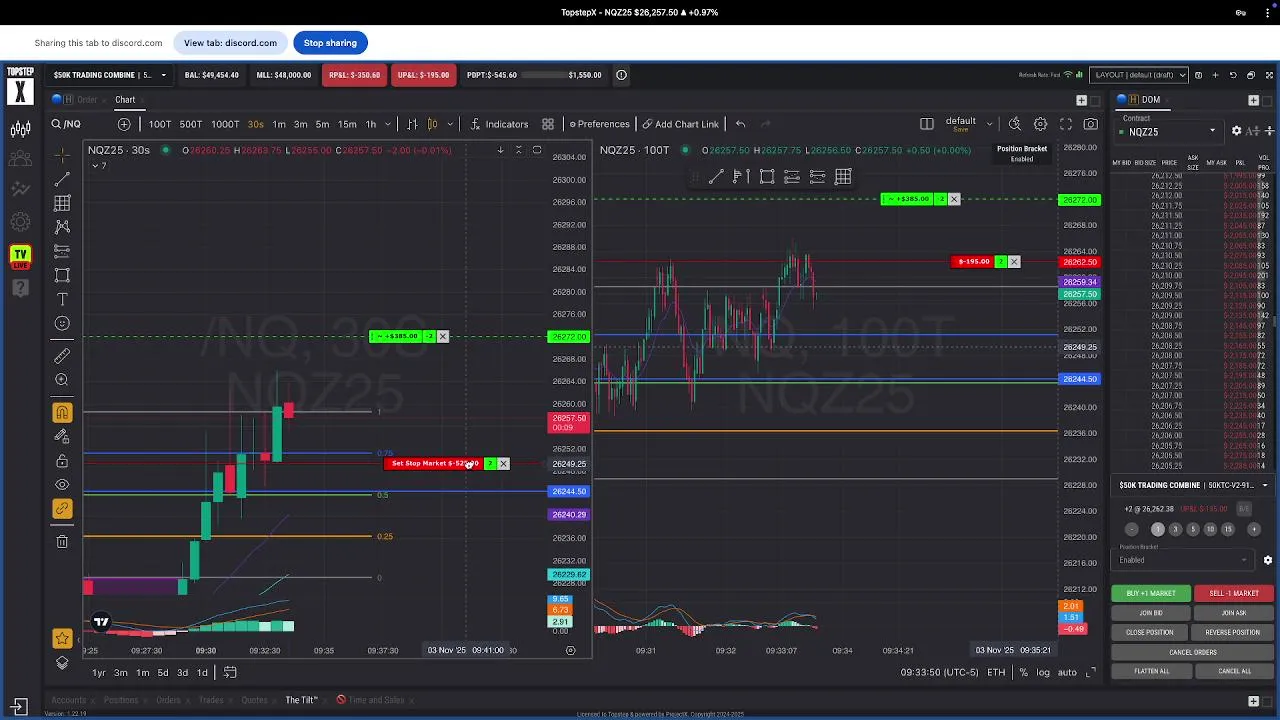
Task: Open the Positions bottom tab
Action: pyautogui.click(x=121, y=700)
